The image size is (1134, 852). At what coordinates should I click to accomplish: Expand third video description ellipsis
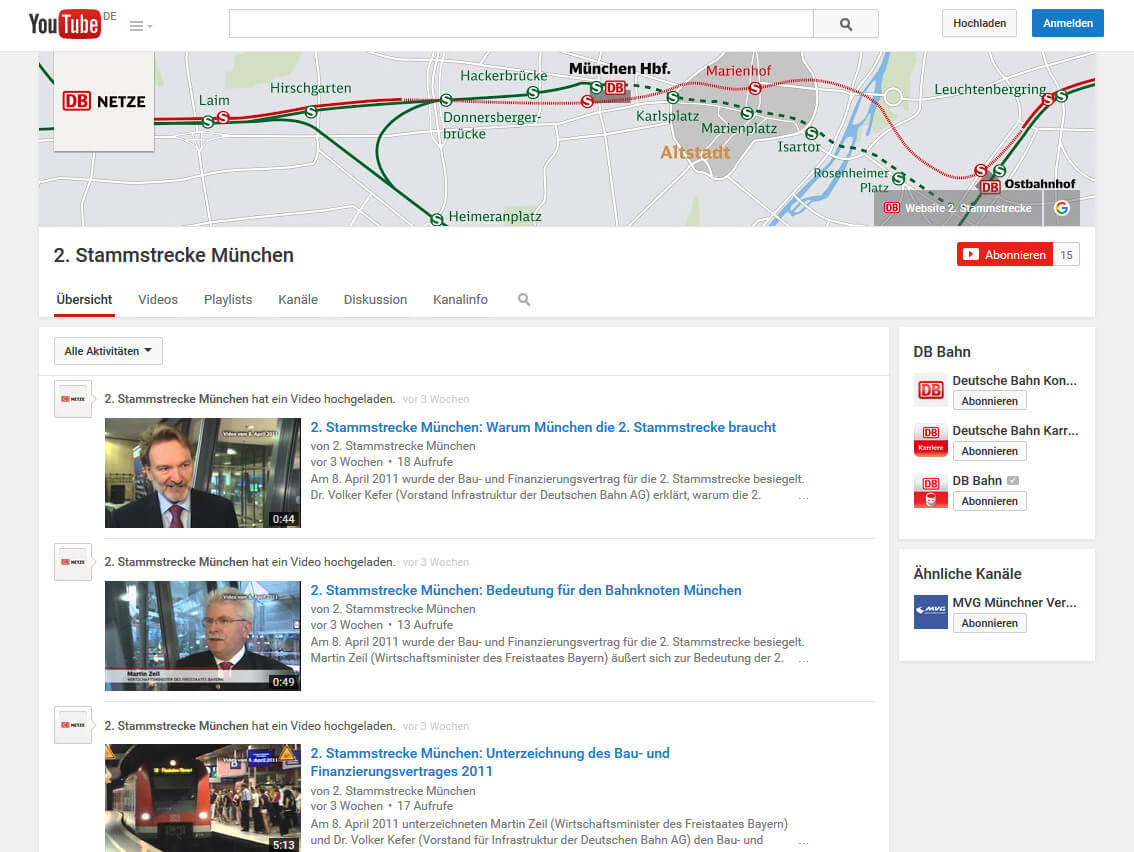point(803,842)
